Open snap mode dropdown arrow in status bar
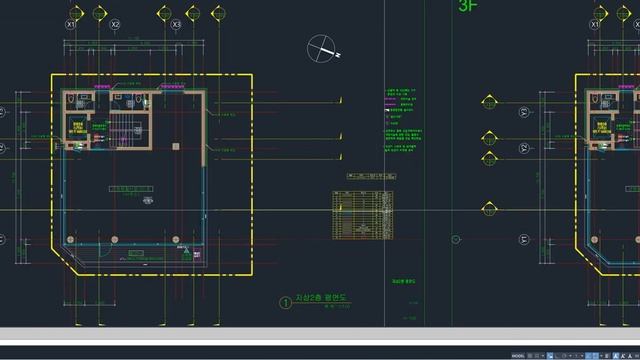 click(x=543, y=356)
